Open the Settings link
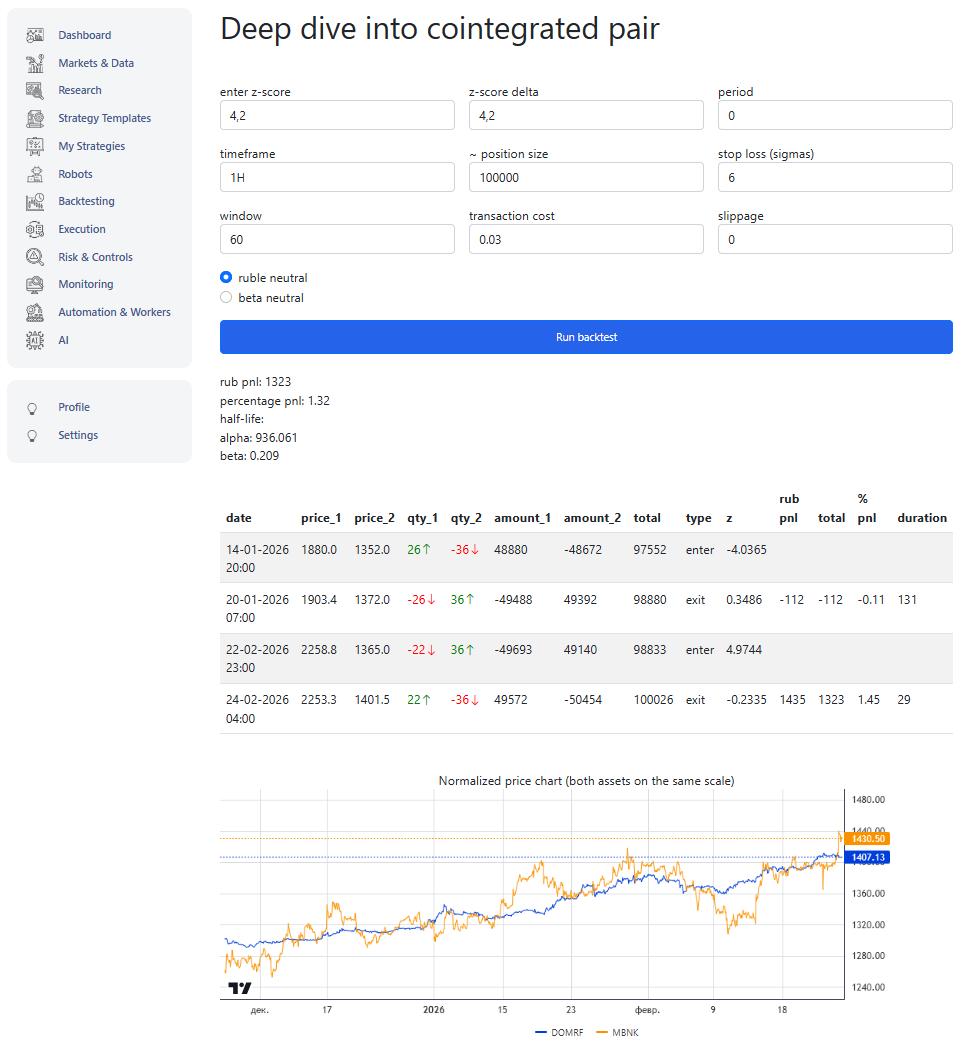Viewport: 963px width, 1043px height. tap(78, 435)
